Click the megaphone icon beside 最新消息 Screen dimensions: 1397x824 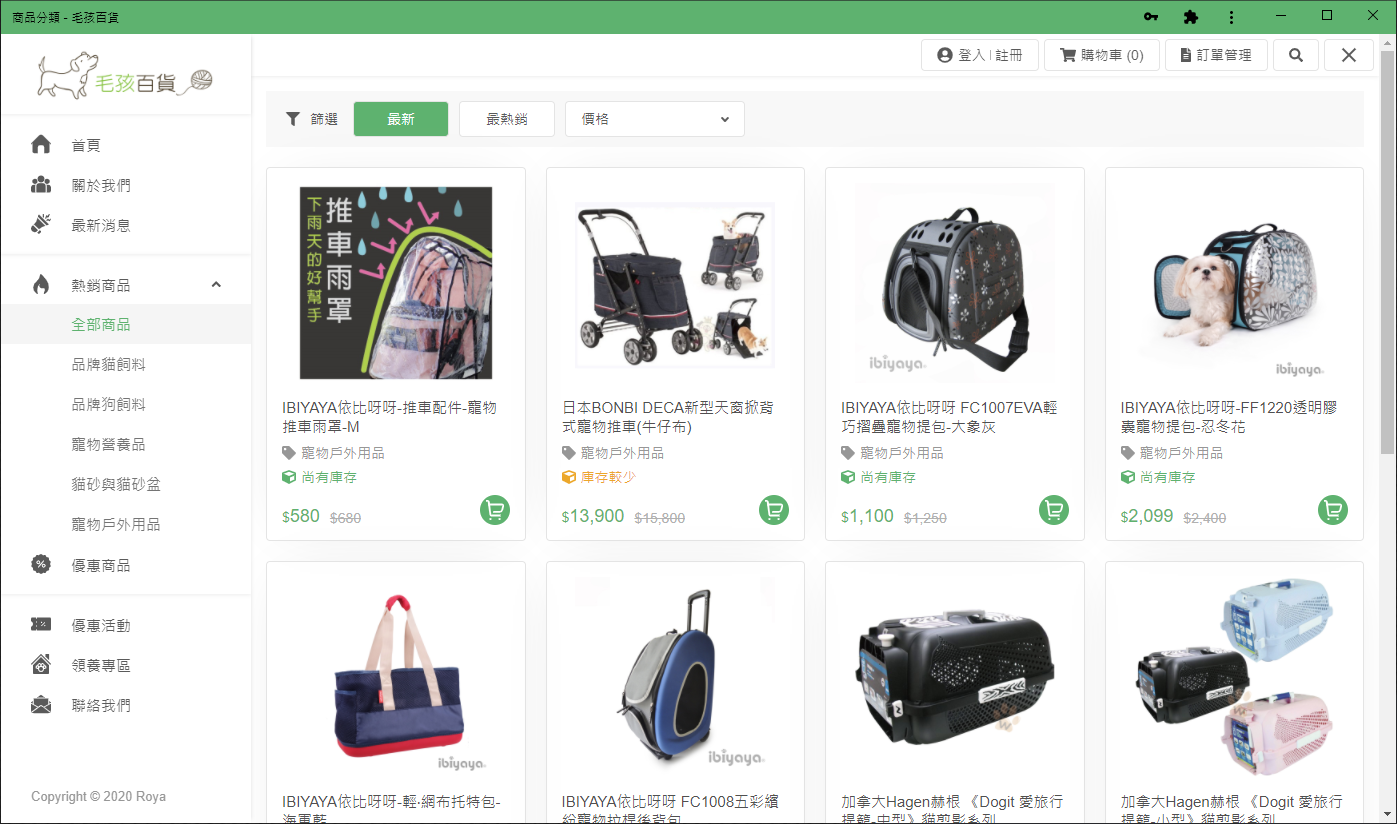[x=41, y=225]
